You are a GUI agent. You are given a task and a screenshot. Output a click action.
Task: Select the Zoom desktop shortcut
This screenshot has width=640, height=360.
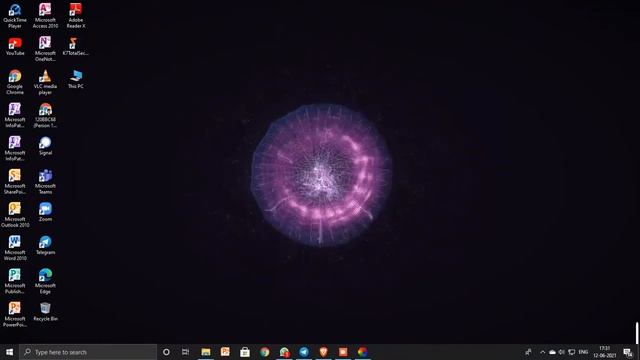[x=45, y=212]
